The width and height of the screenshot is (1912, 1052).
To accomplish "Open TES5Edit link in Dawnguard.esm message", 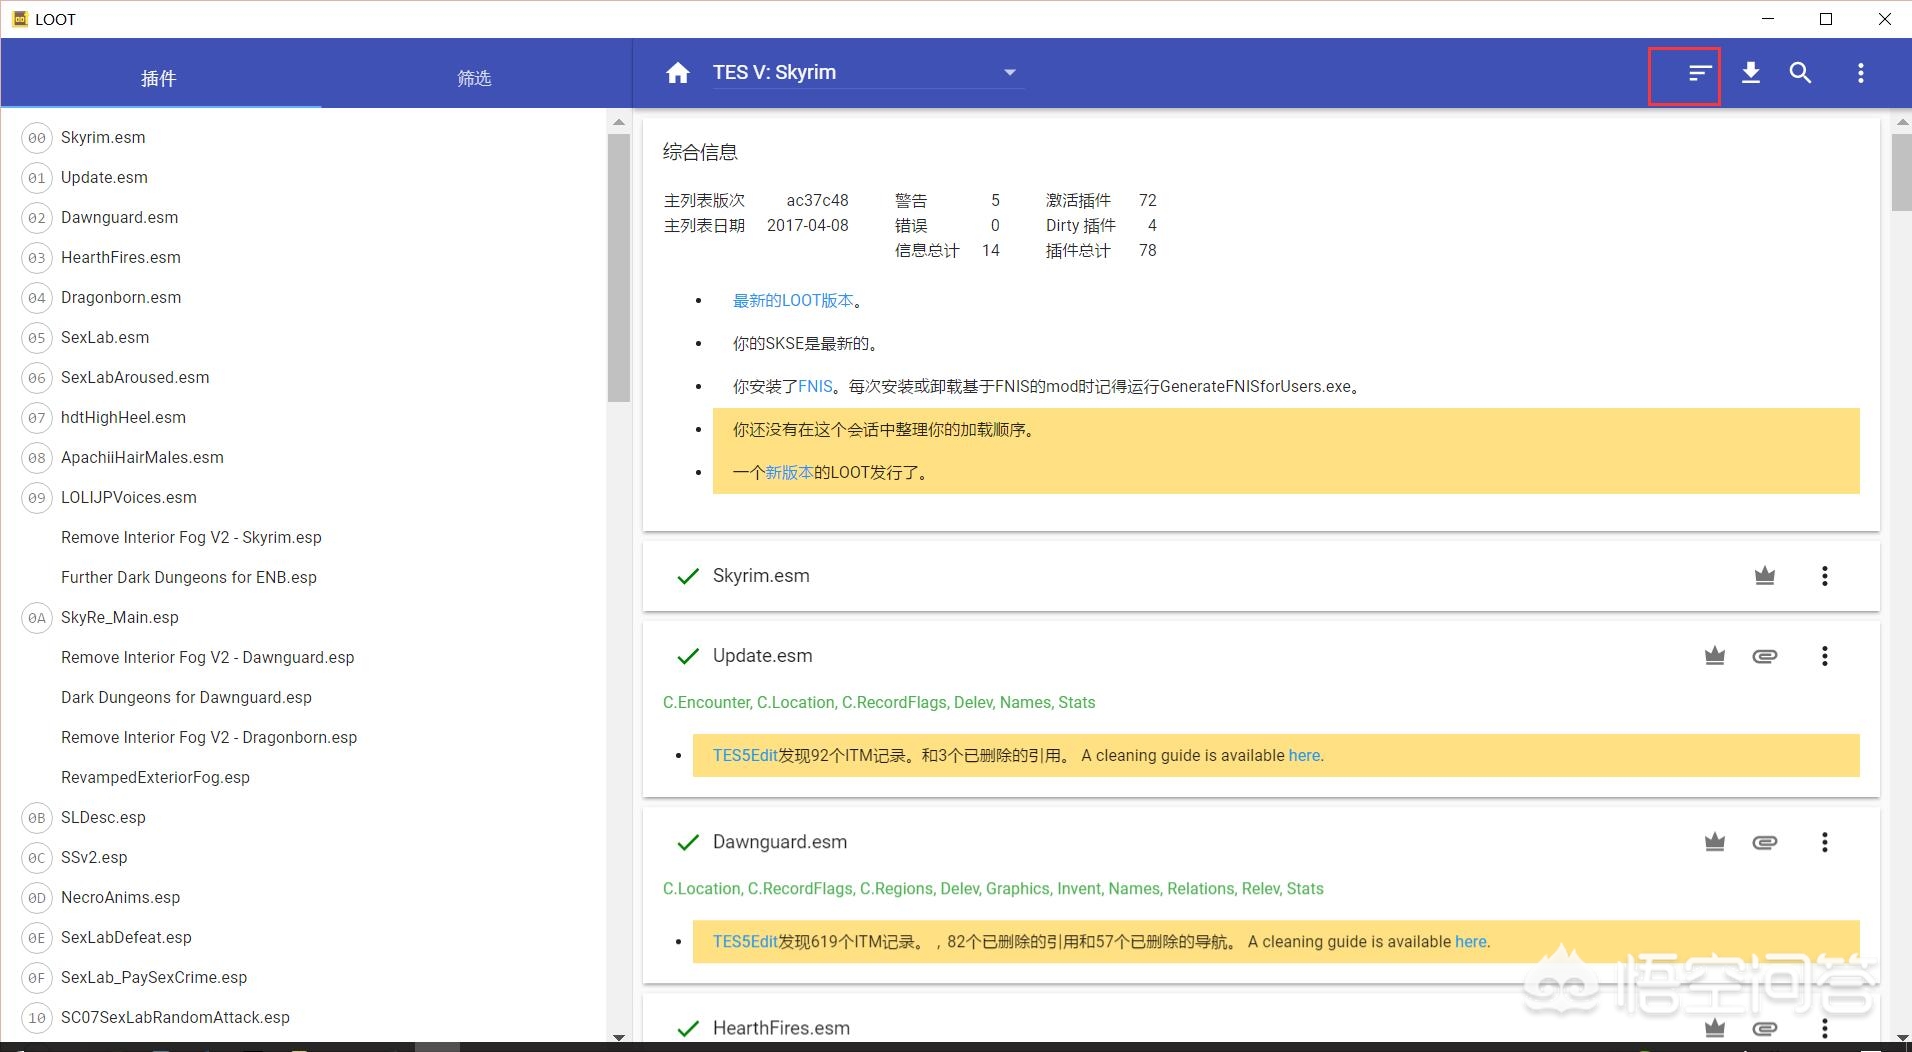I will coord(745,941).
